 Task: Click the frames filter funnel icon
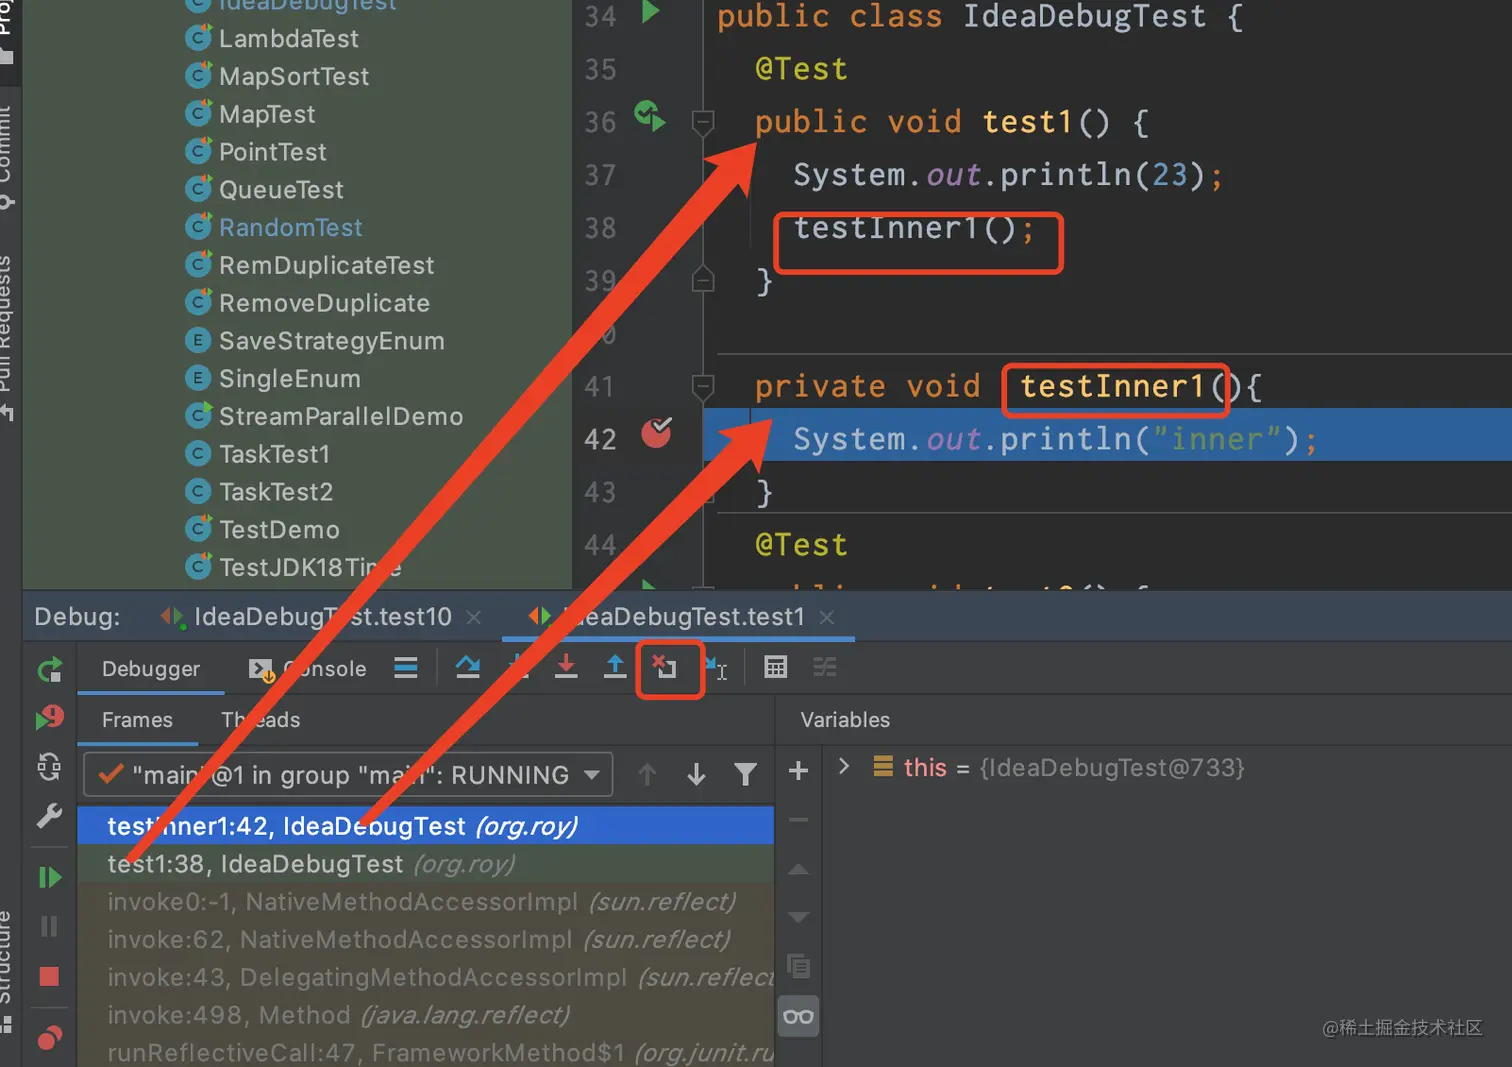pyautogui.click(x=745, y=775)
